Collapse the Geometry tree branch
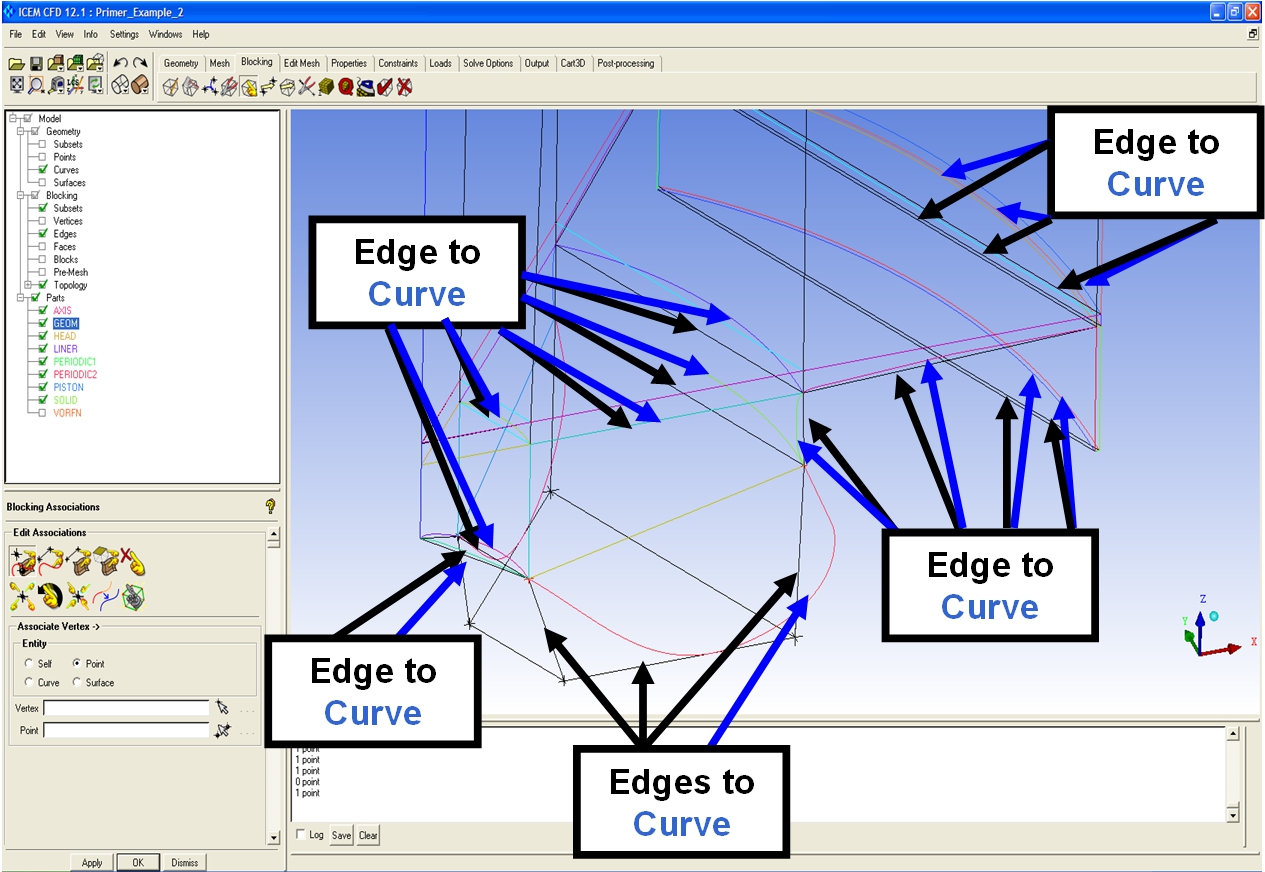This screenshot has height=872, width=1265. [20, 132]
